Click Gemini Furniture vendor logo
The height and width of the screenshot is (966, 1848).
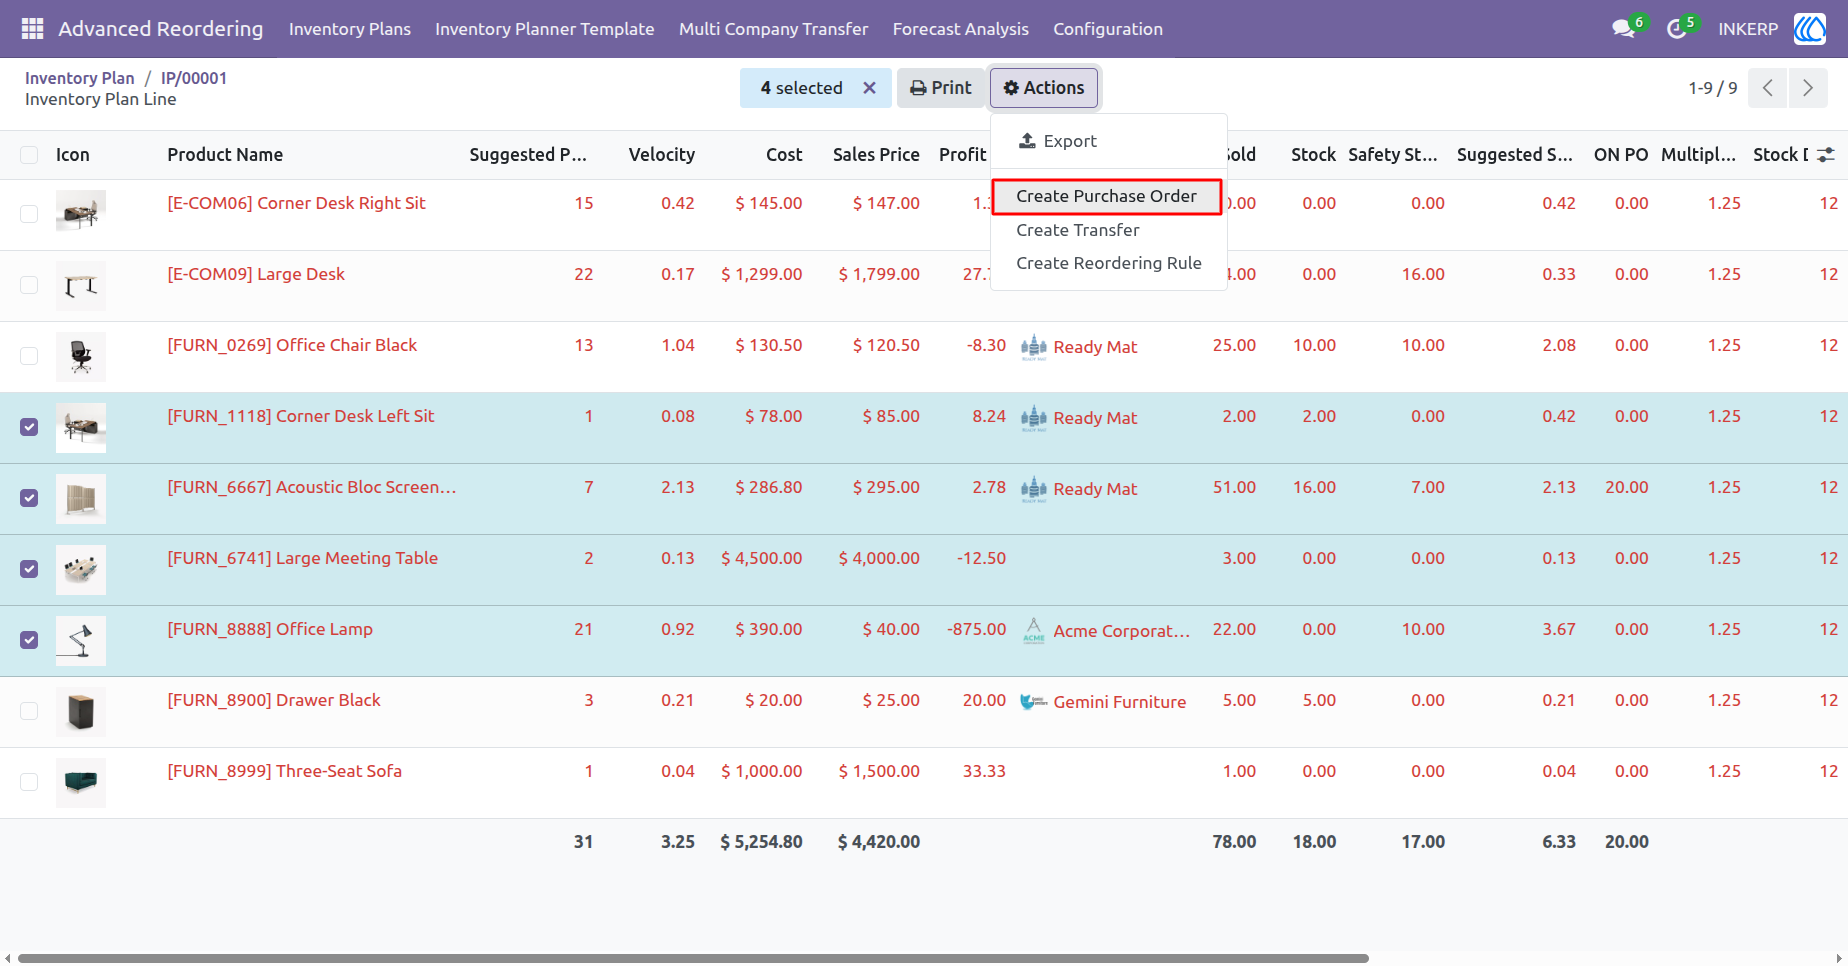tap(1034, 702)
